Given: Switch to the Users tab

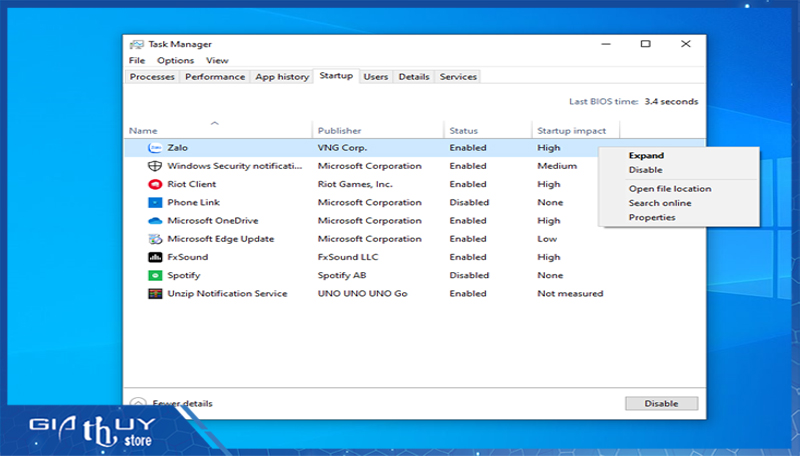Looking at the screenshot, I should click(x=376, y=77).
